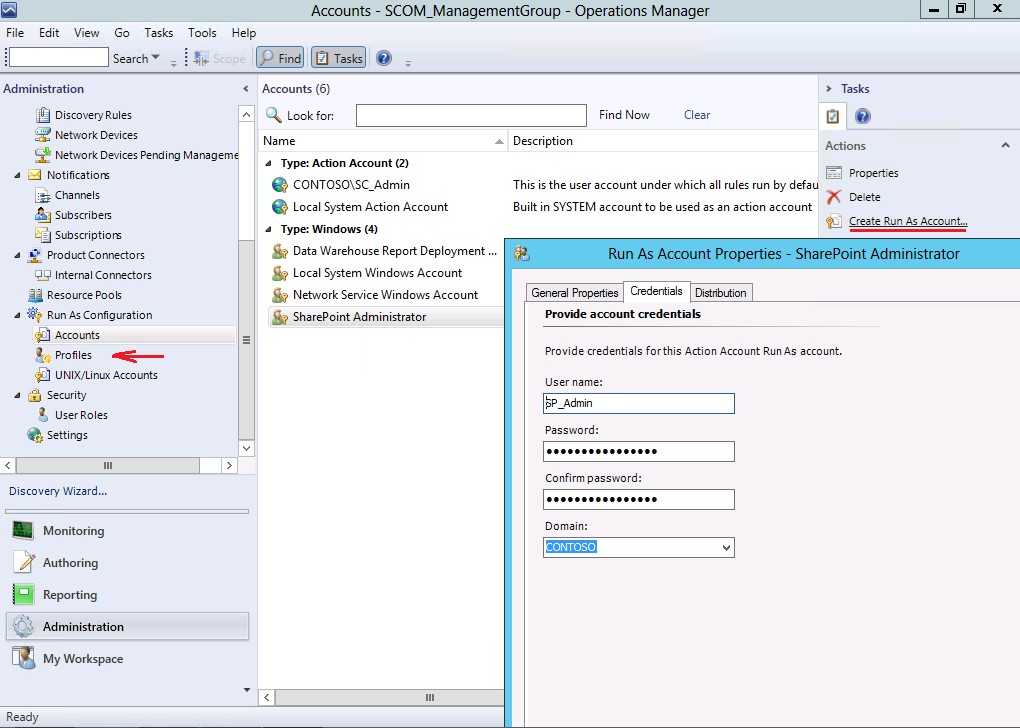The height and width of the screenshot is (728, 1020).
Task: Click the Network Devices icon
Action: (43, 135)
